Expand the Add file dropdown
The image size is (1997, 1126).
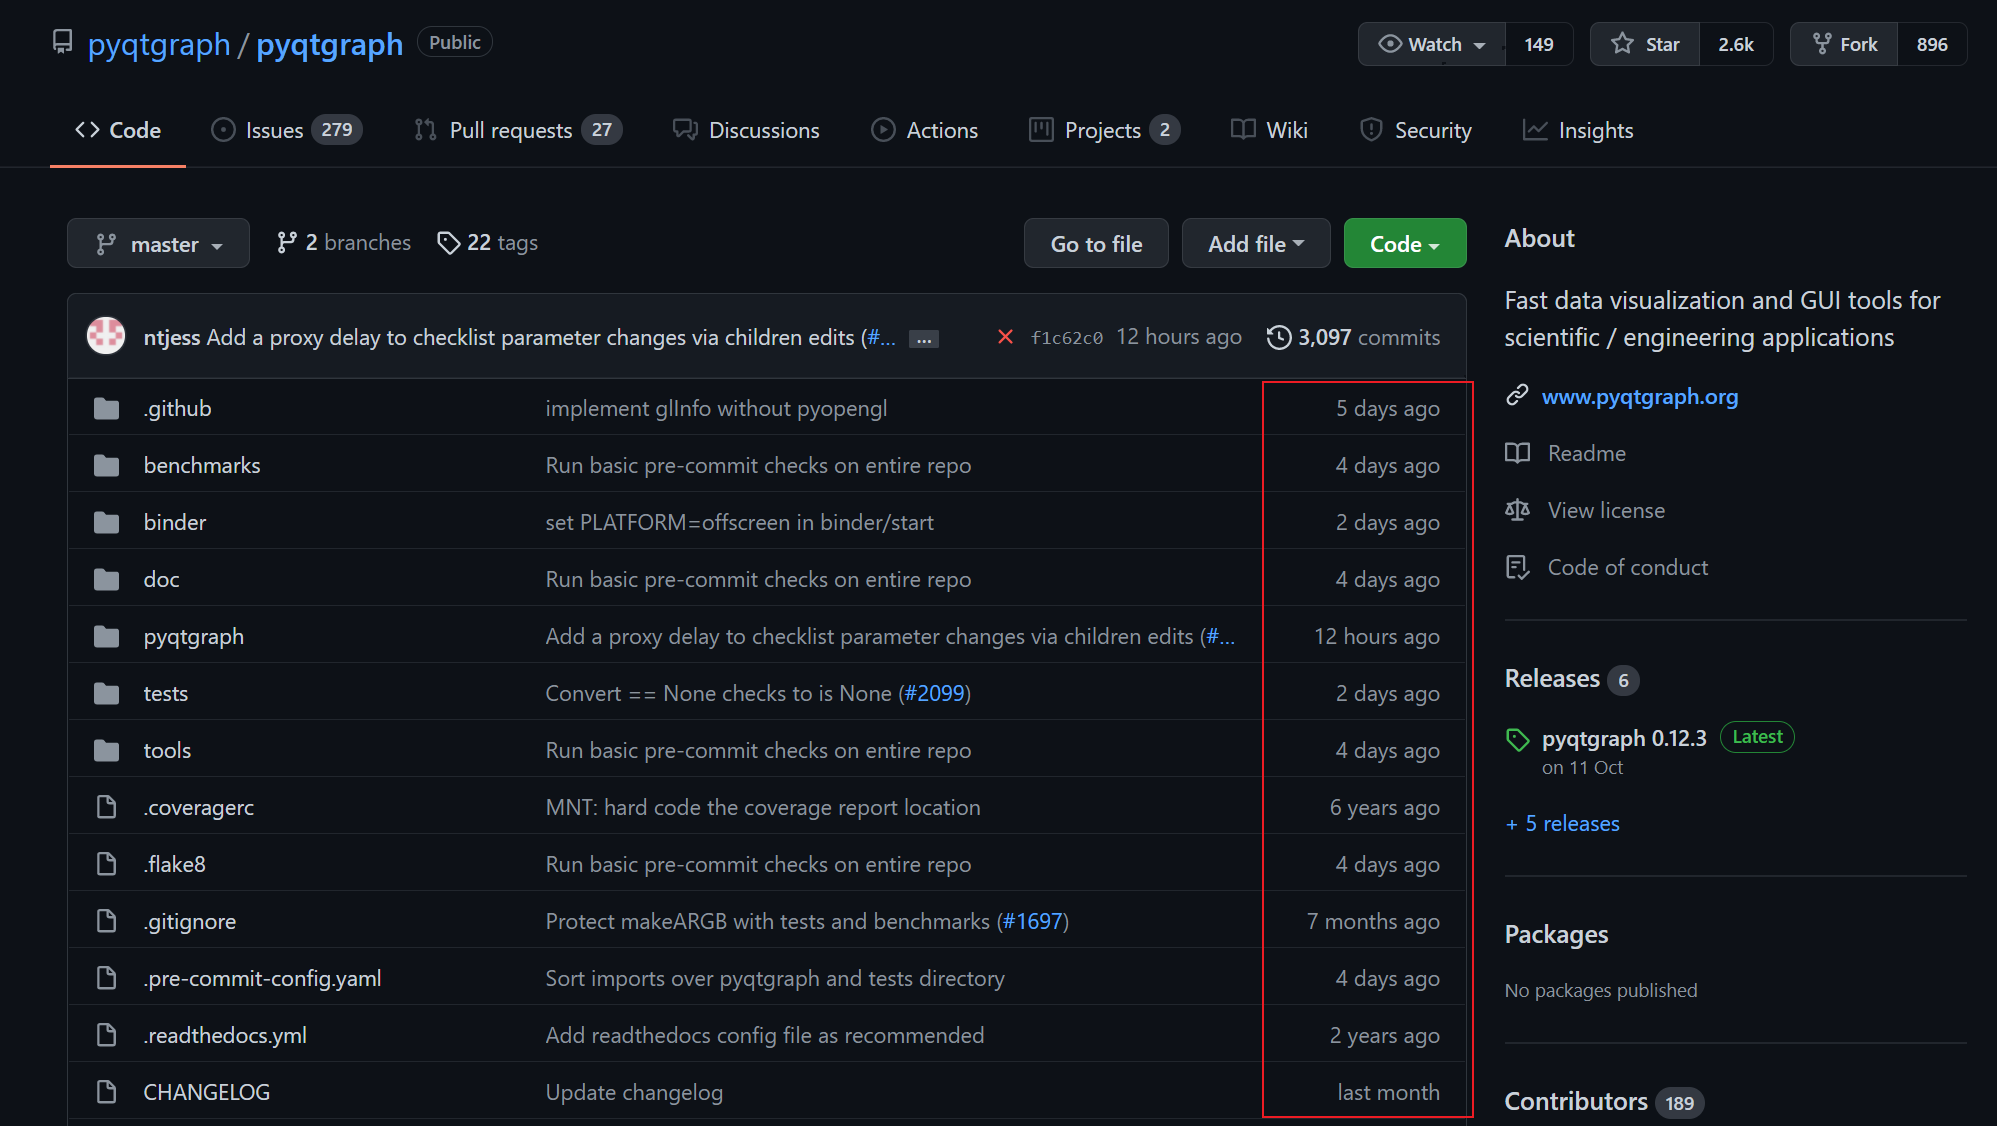coord(1255,244)
